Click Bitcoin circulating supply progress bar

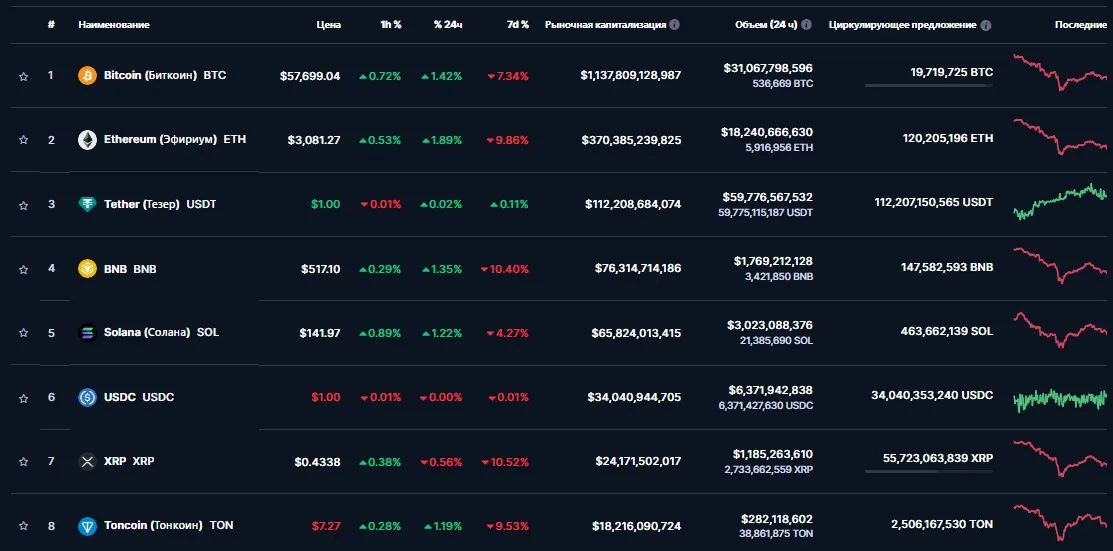[x=928, y=86]
